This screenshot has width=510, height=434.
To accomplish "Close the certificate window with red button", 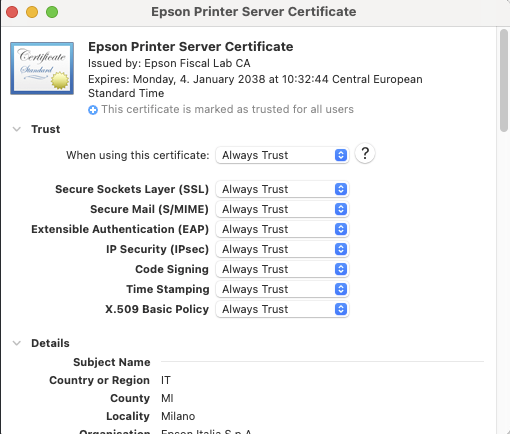I will point(12,12).
